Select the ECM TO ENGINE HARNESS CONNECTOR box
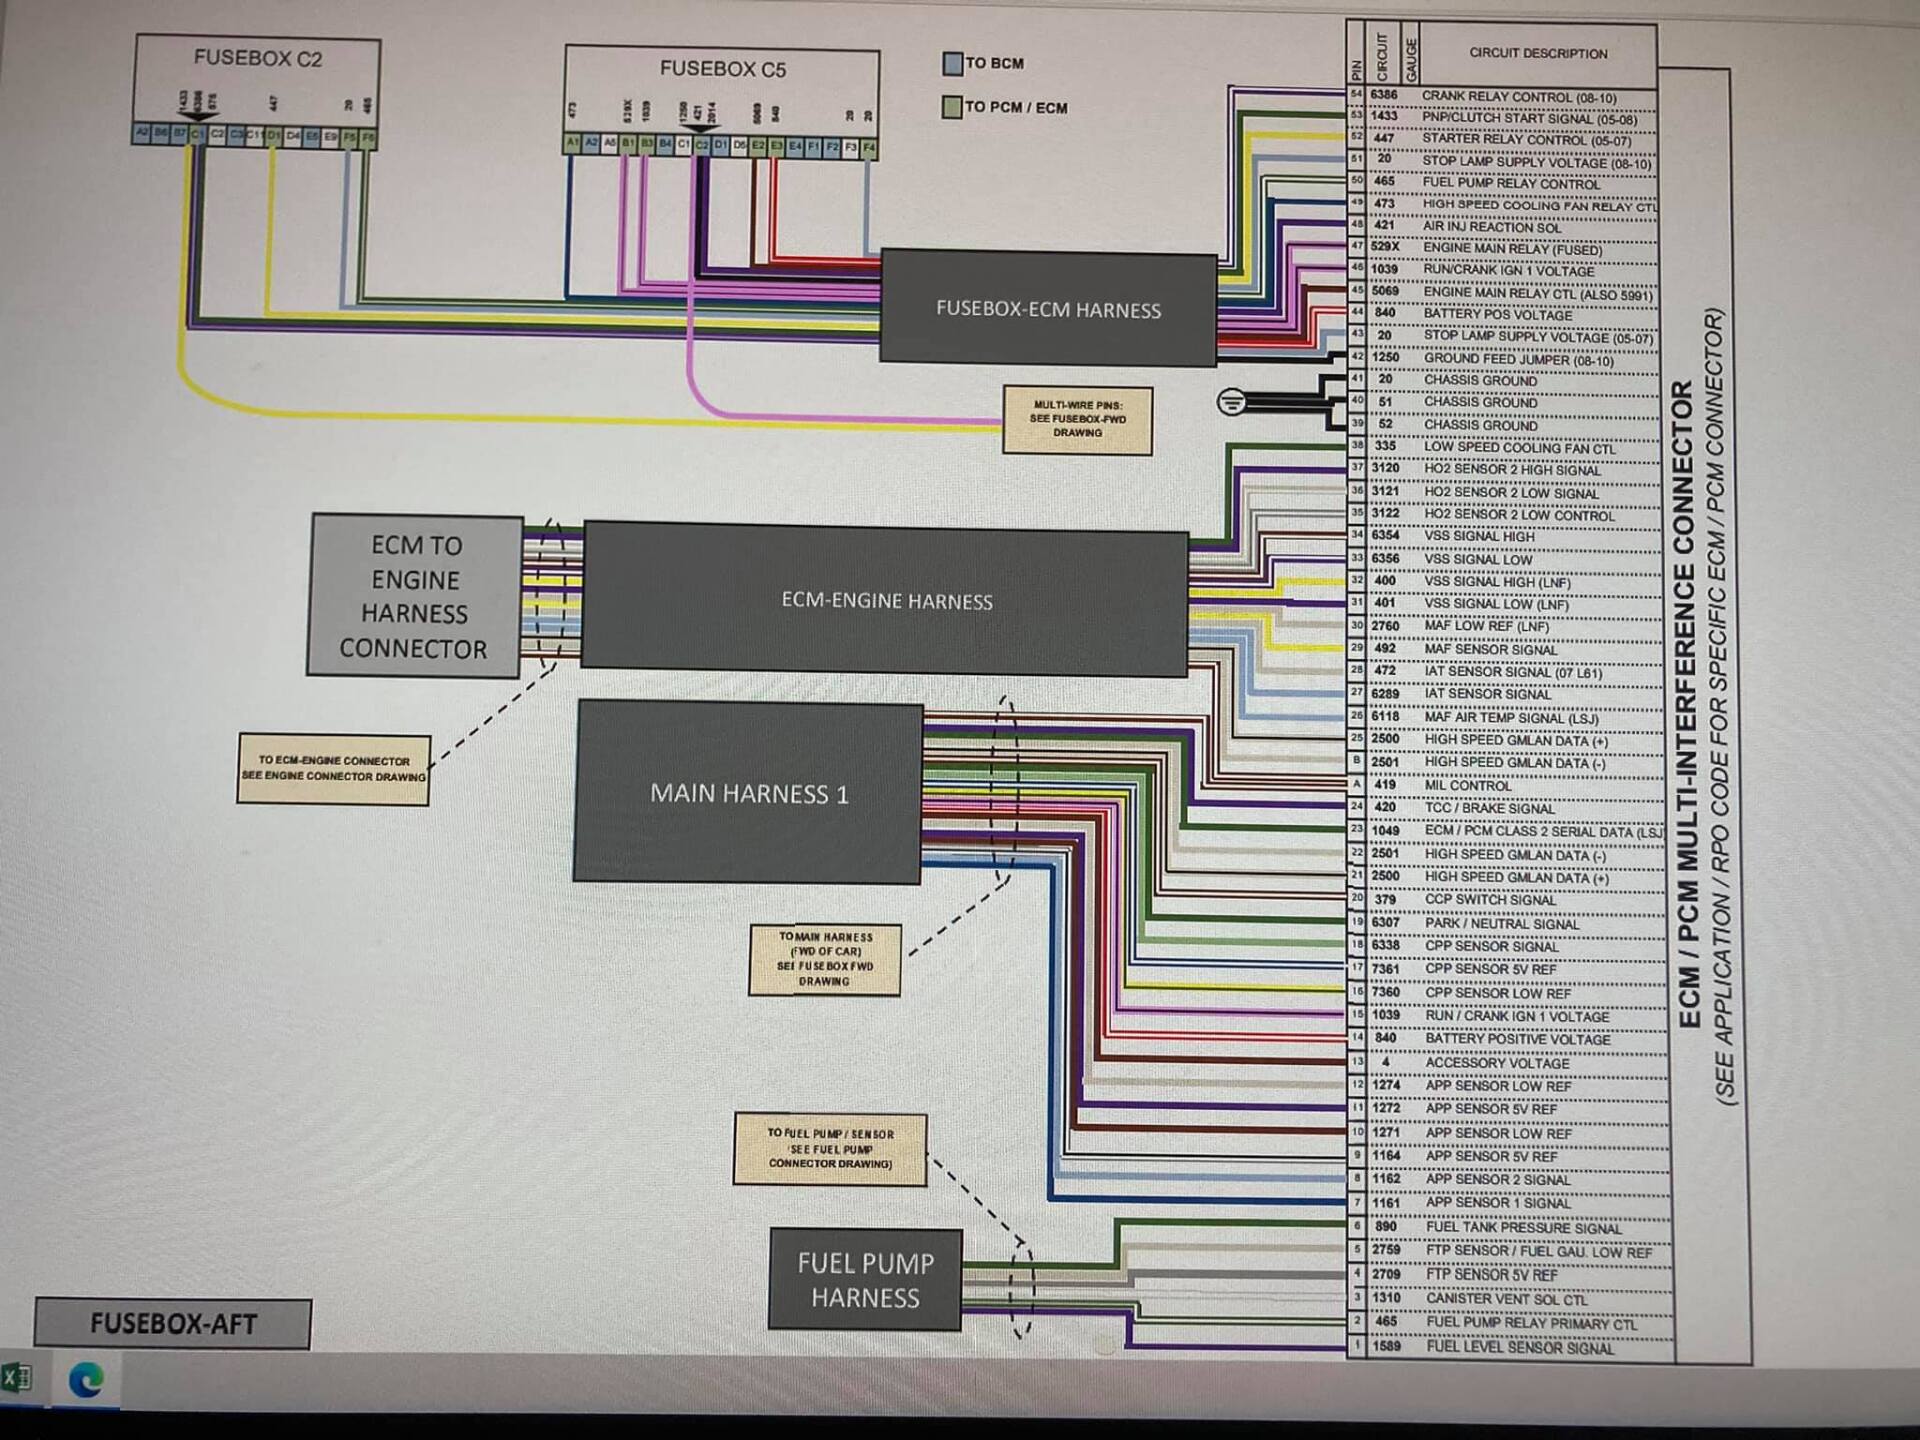The image size is (1920, 1440). pyautogui.click(x=415, y=596)
